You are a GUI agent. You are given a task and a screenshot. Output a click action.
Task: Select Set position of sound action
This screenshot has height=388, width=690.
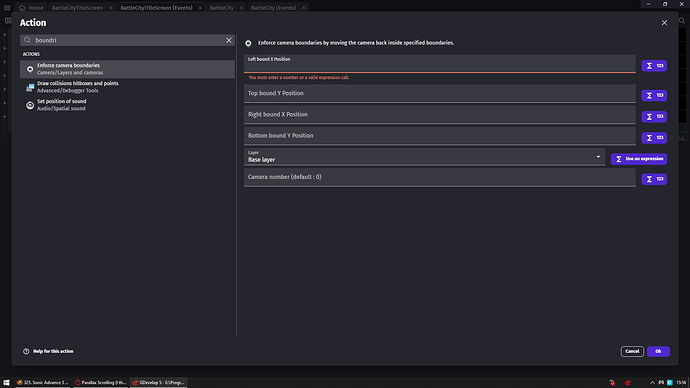(127, 105)
